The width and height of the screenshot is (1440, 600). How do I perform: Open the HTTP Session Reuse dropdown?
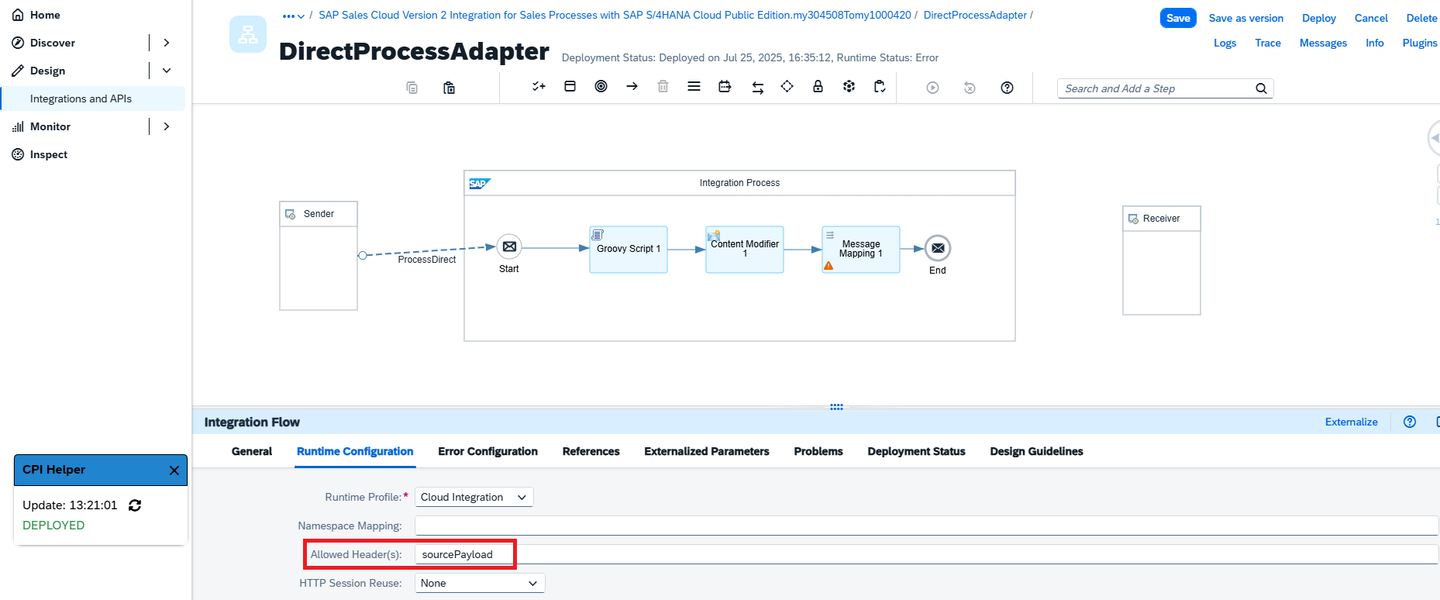pos(480,583)
